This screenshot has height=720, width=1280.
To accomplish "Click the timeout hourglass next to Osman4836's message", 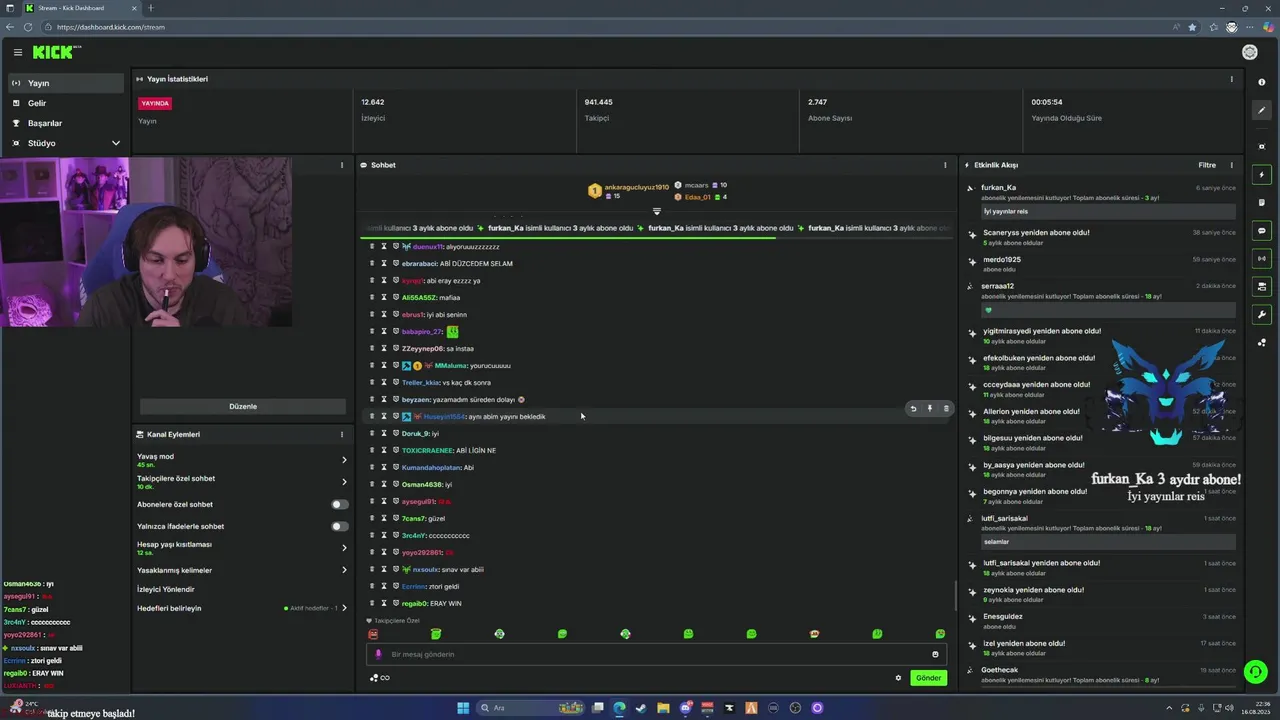I will click(384, 484).
